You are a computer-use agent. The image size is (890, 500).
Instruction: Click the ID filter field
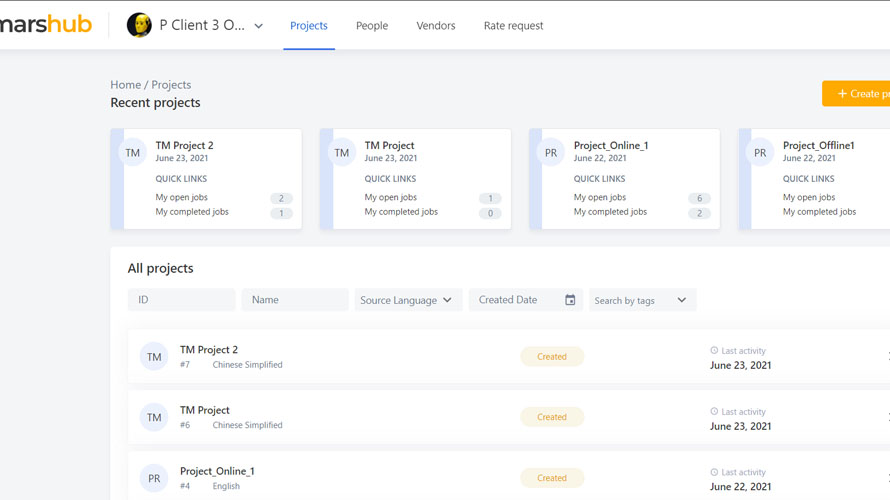pos(181,300)
